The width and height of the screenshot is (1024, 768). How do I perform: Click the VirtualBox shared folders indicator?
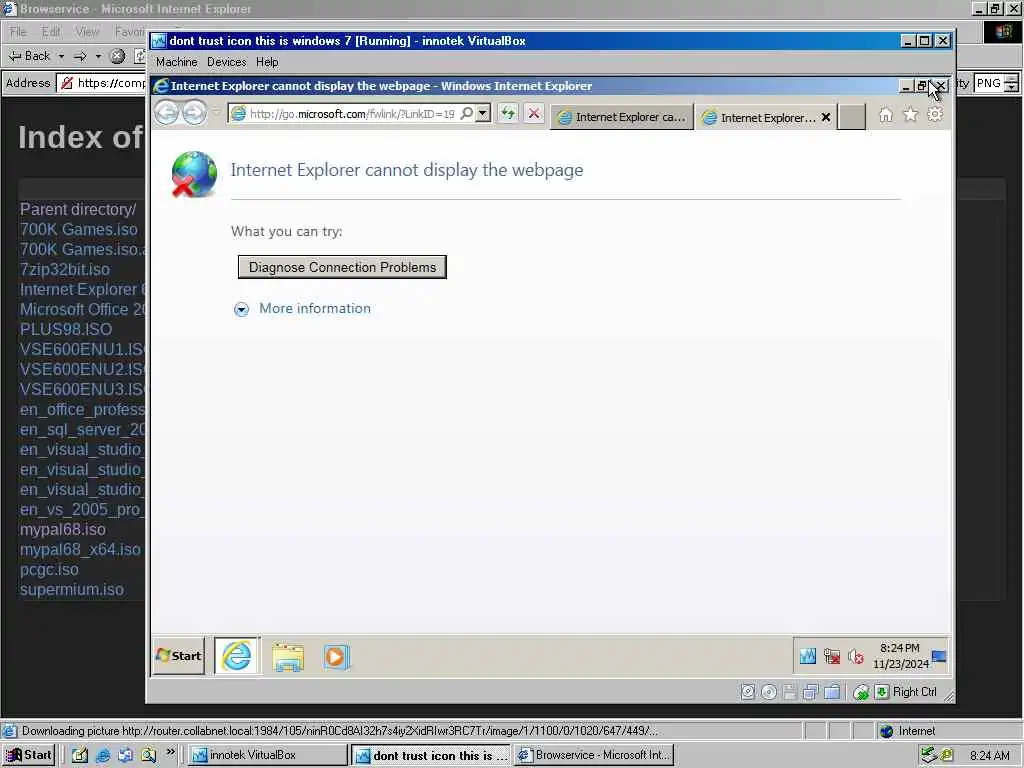coord(832,692)
